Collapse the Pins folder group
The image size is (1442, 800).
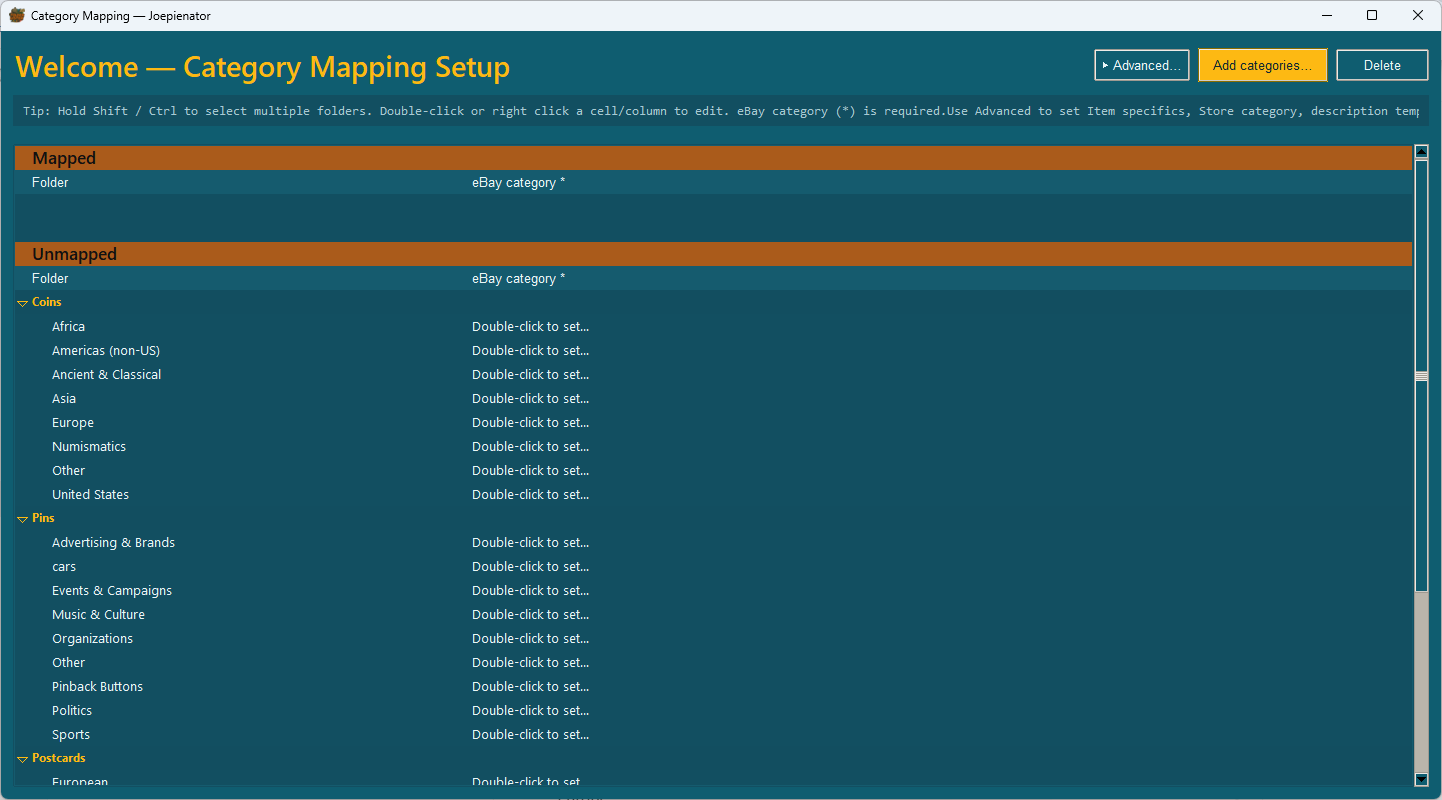click(23, 519)
